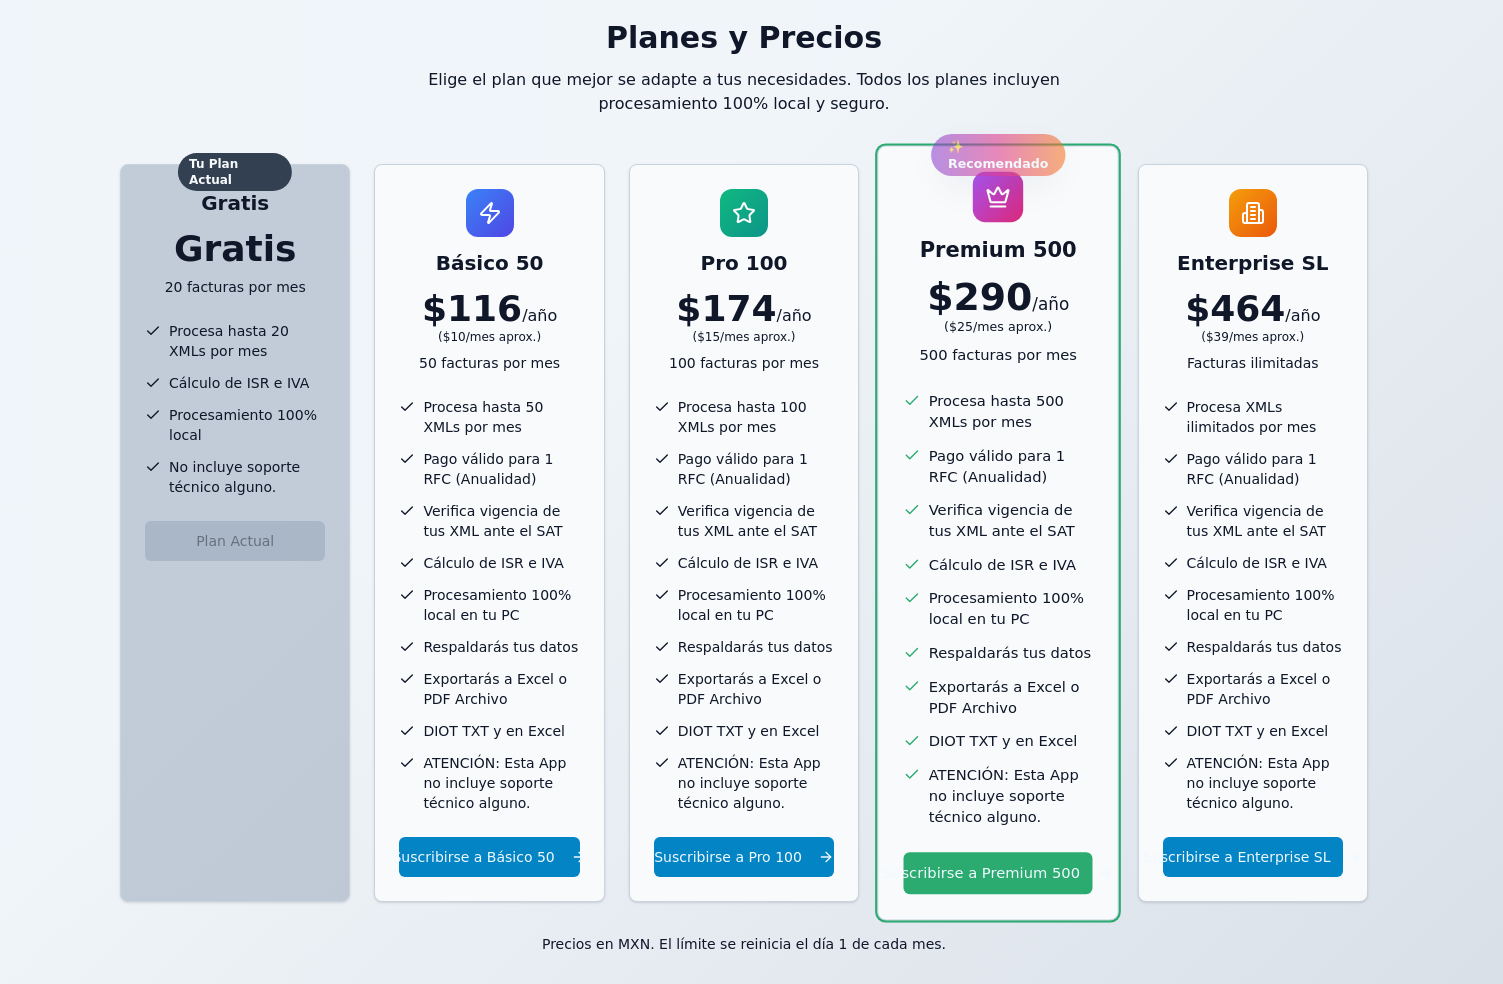The image size is (1503, 984).
Task: Subscribe to the Enterprise SL plan
Action: [x=1252, y=857]
